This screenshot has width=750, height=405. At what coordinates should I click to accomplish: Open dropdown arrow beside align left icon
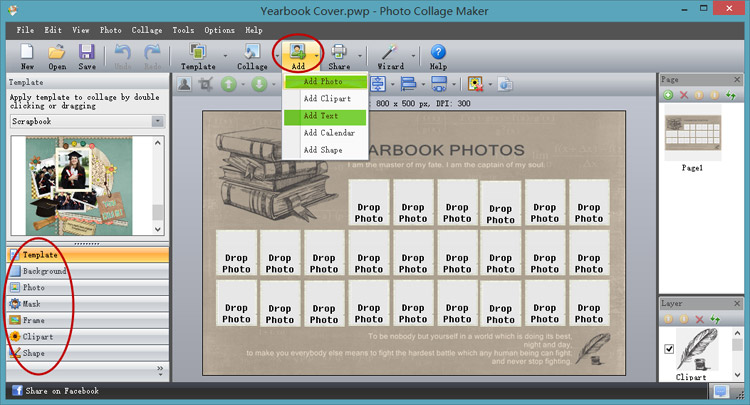(x=423, y=85)
